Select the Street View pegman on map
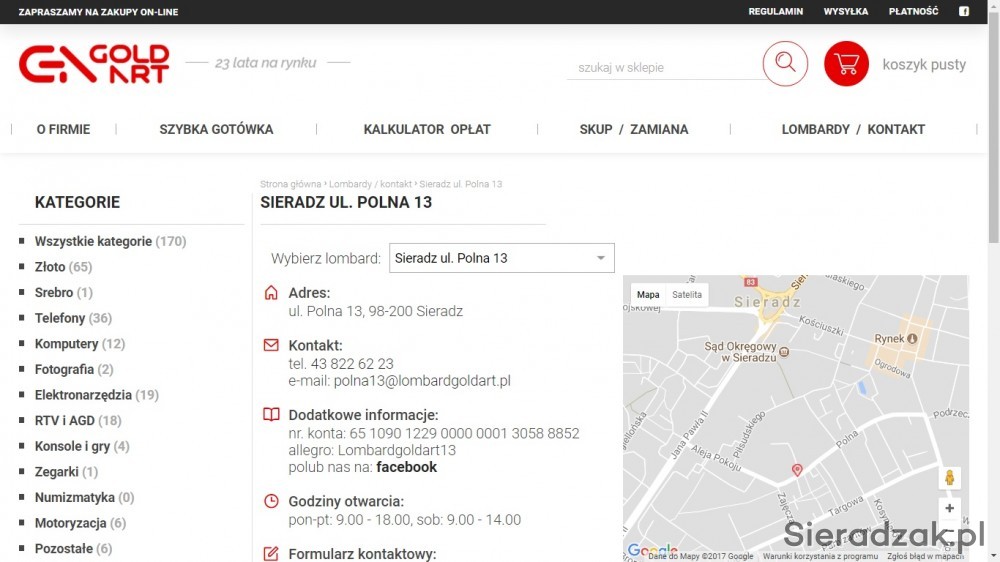 tap(949, 478)
